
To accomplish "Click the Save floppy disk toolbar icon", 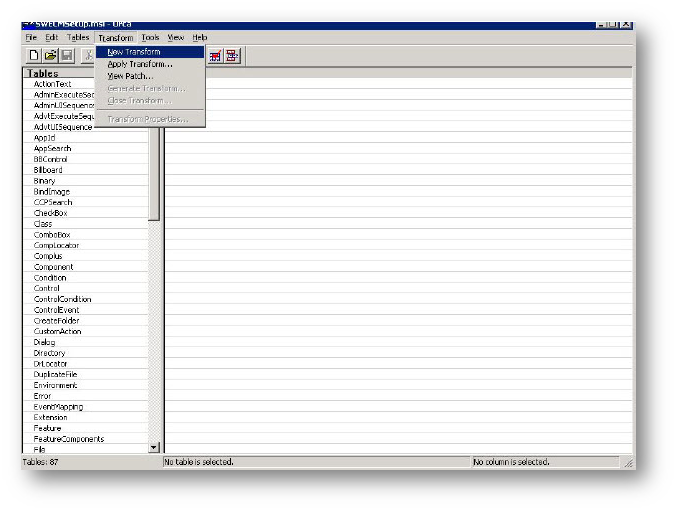I will click(x=67, y=57).
